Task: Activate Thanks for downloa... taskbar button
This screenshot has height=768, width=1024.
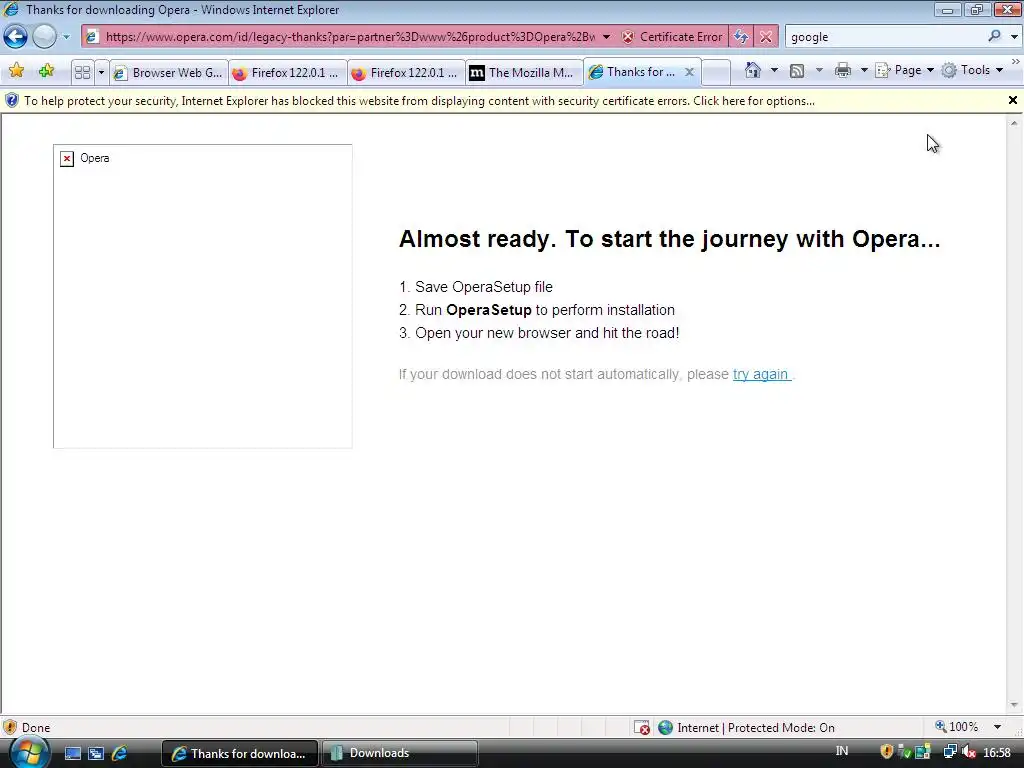Action: [x=240, y=754]
